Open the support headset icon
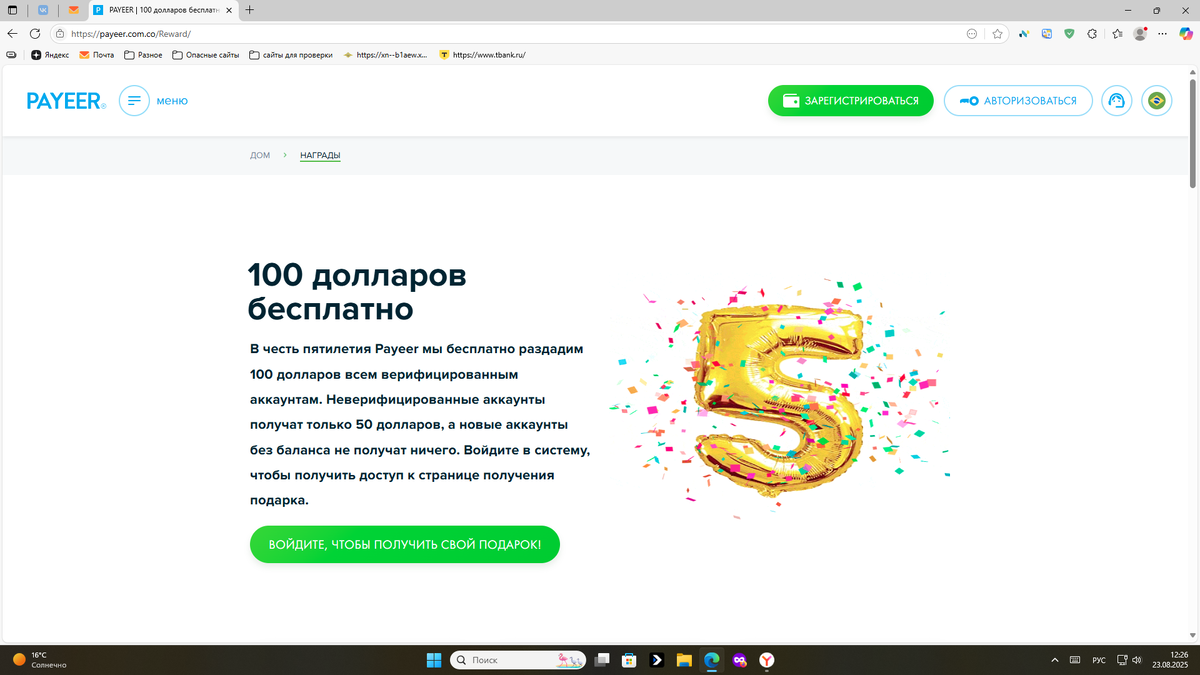 tap(1116, 101)
